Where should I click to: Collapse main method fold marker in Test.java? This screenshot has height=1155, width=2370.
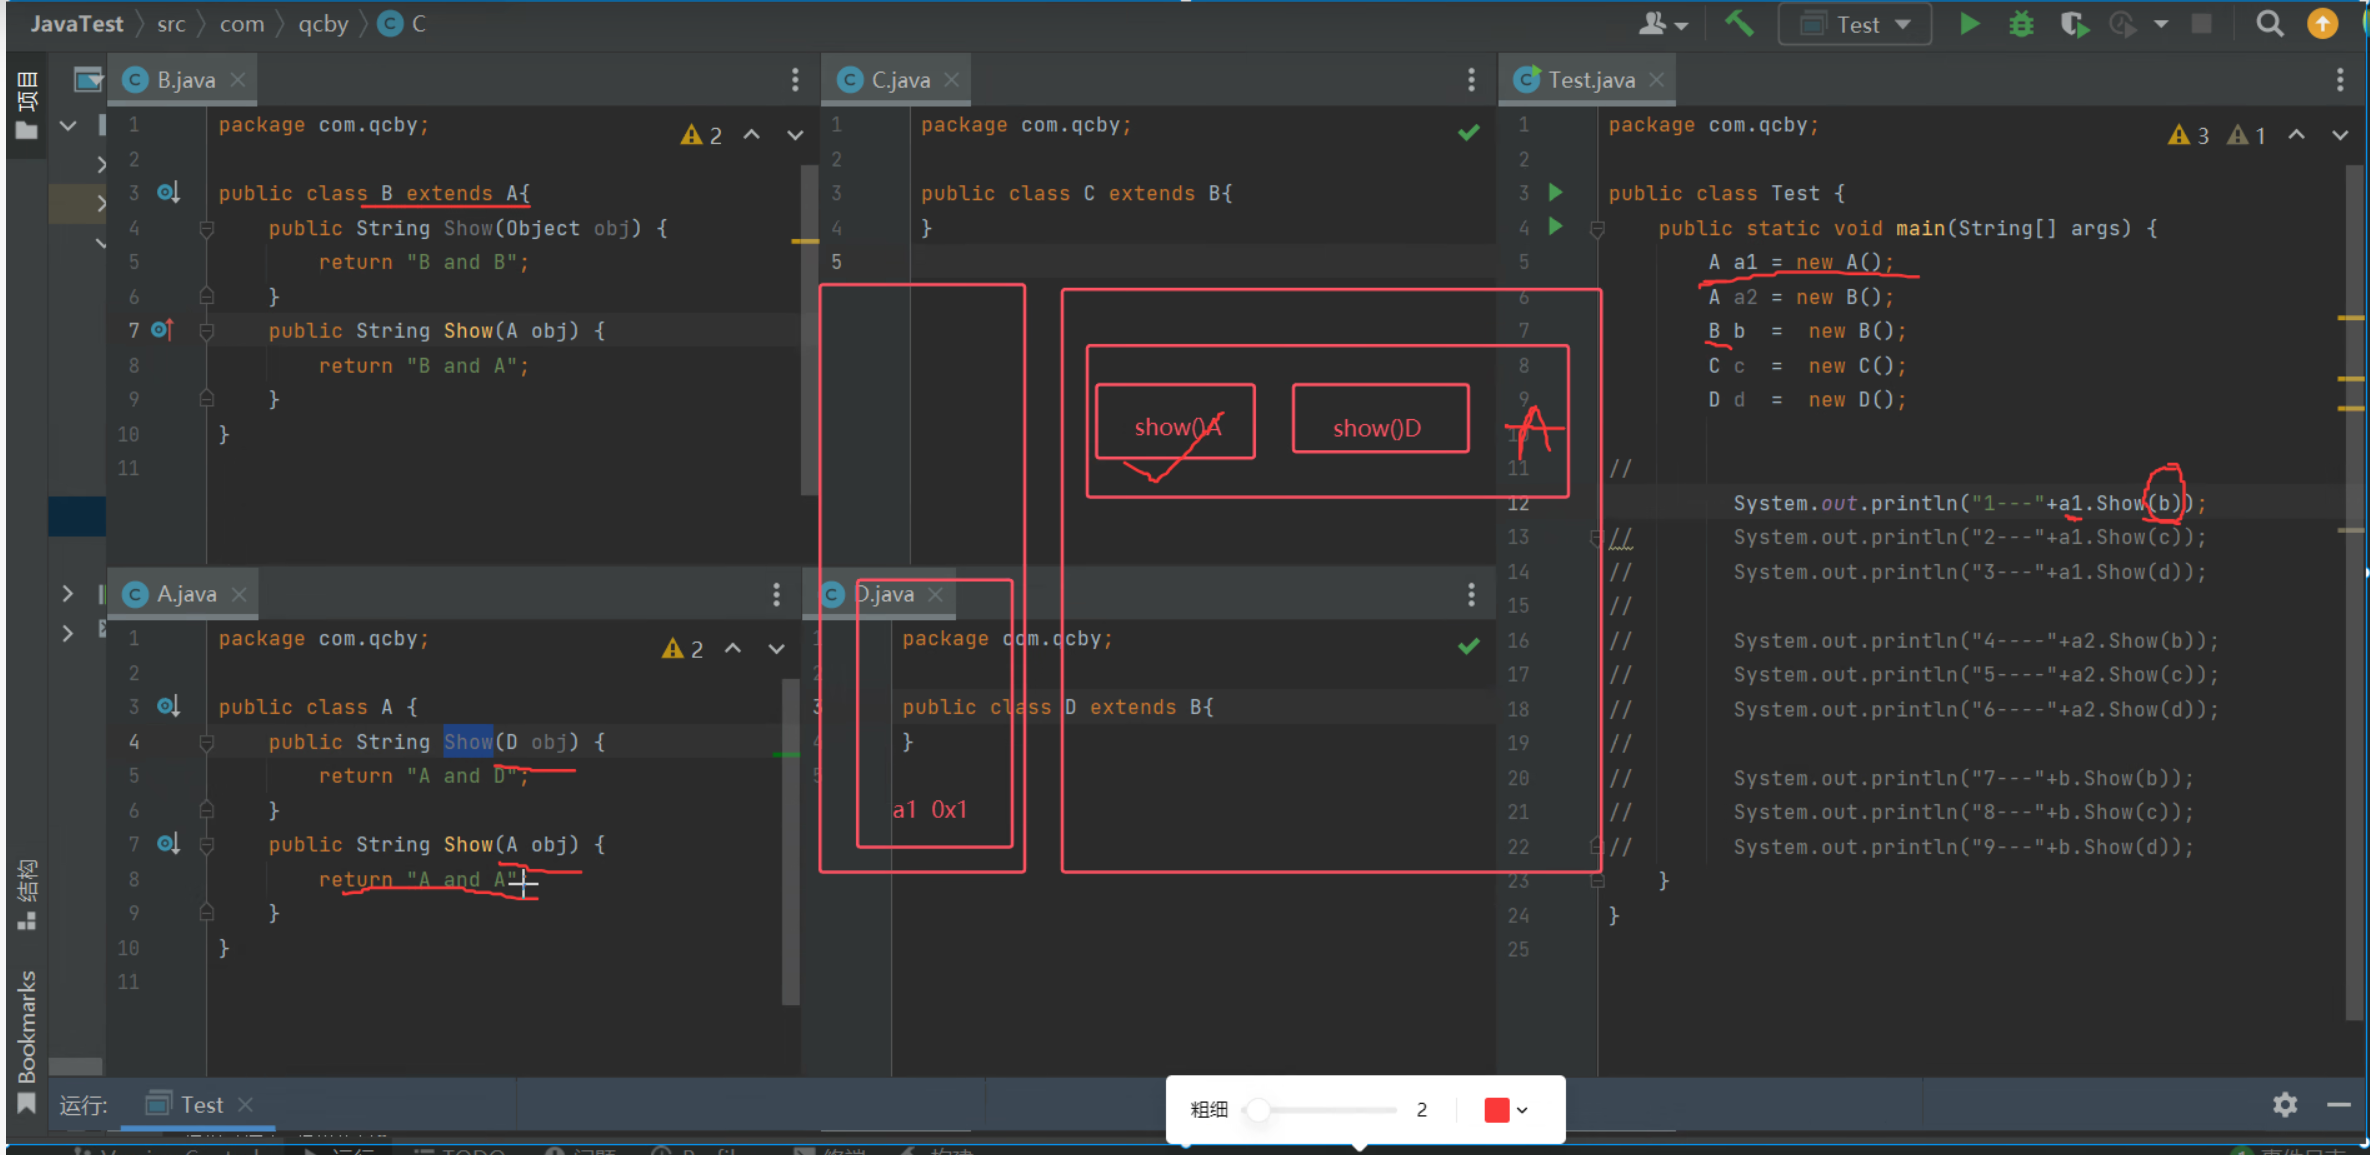pyautogui.click(x=1597, y=229)
